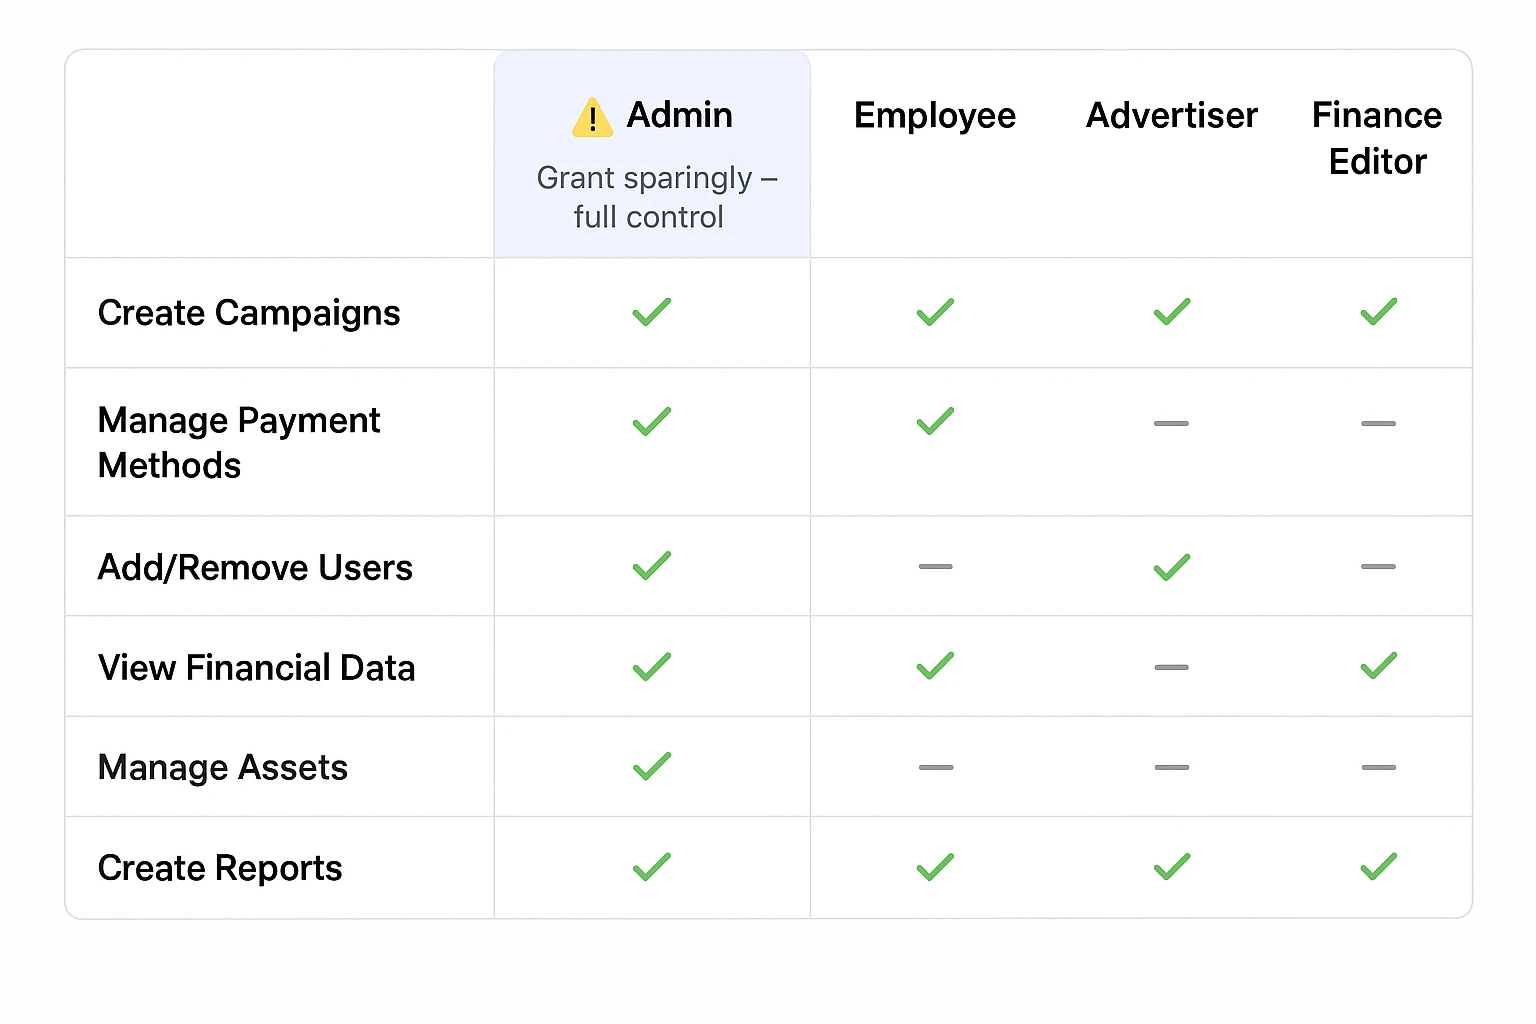The image size is (1536, 1024).
Task: Click the View Financial Data row label
Action: tap(256, 667)
